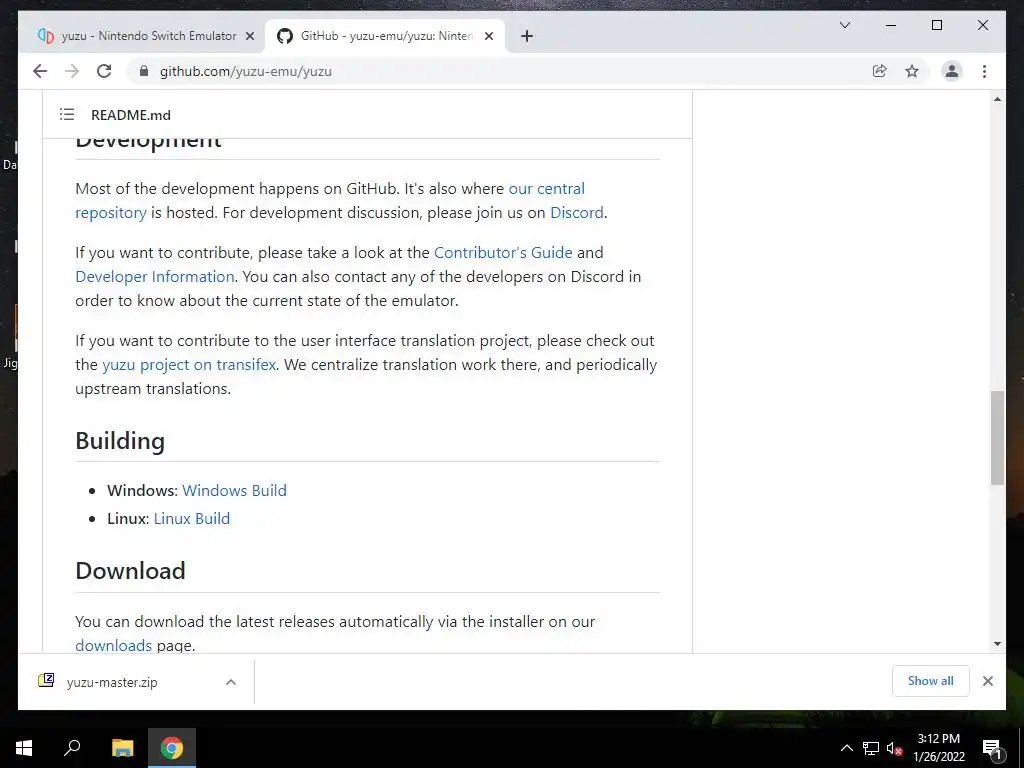Open a new tab with the plus button

527,36
